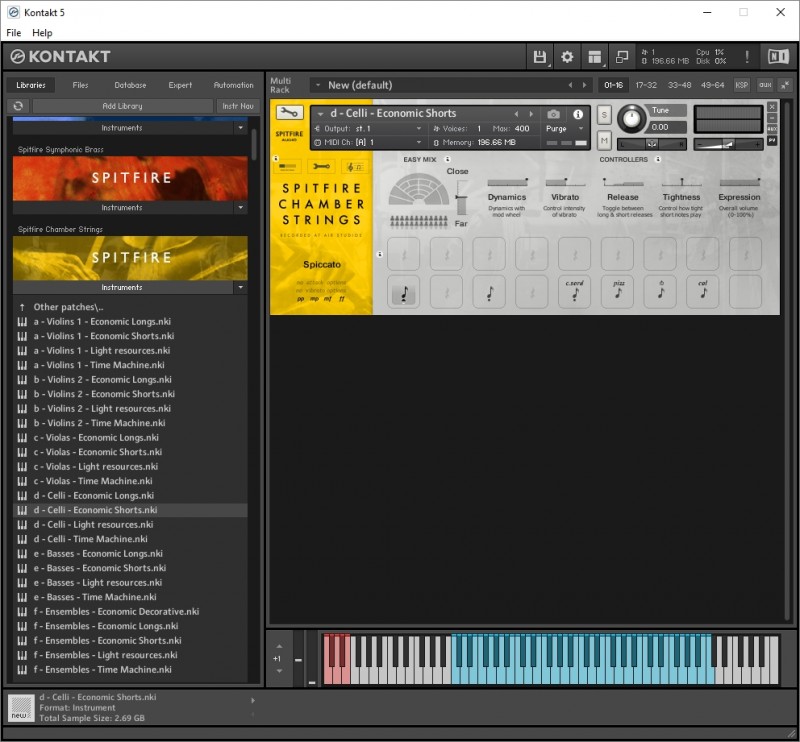Click the Easy Mix info icon
The image size is (800, 742).
447,159
